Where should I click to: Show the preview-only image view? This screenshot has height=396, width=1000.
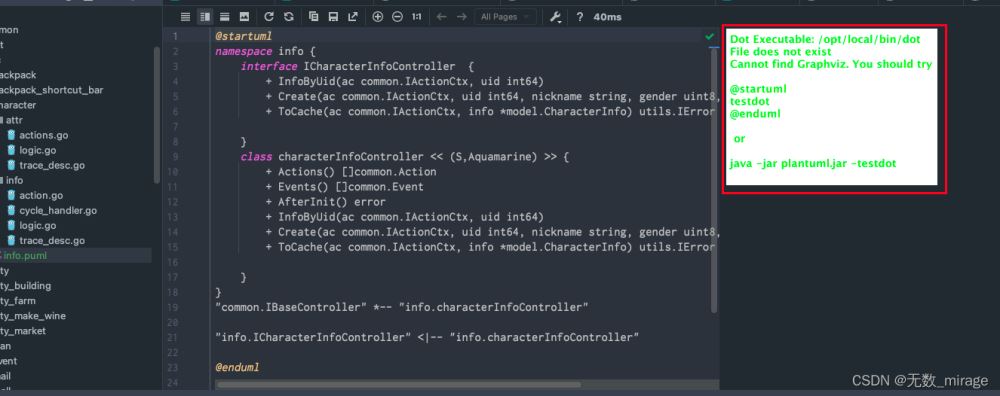(244, 17)
